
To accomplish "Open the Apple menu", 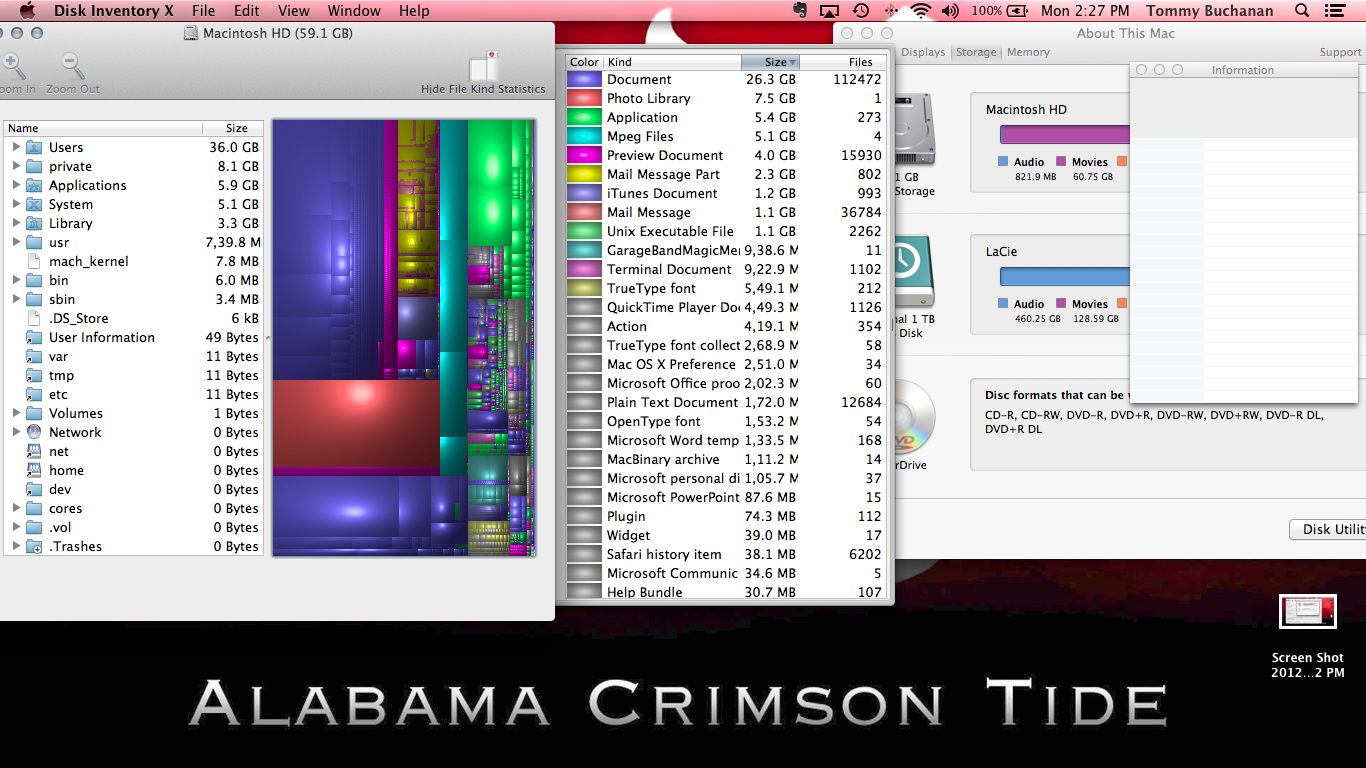I will (x=27, y=11).
